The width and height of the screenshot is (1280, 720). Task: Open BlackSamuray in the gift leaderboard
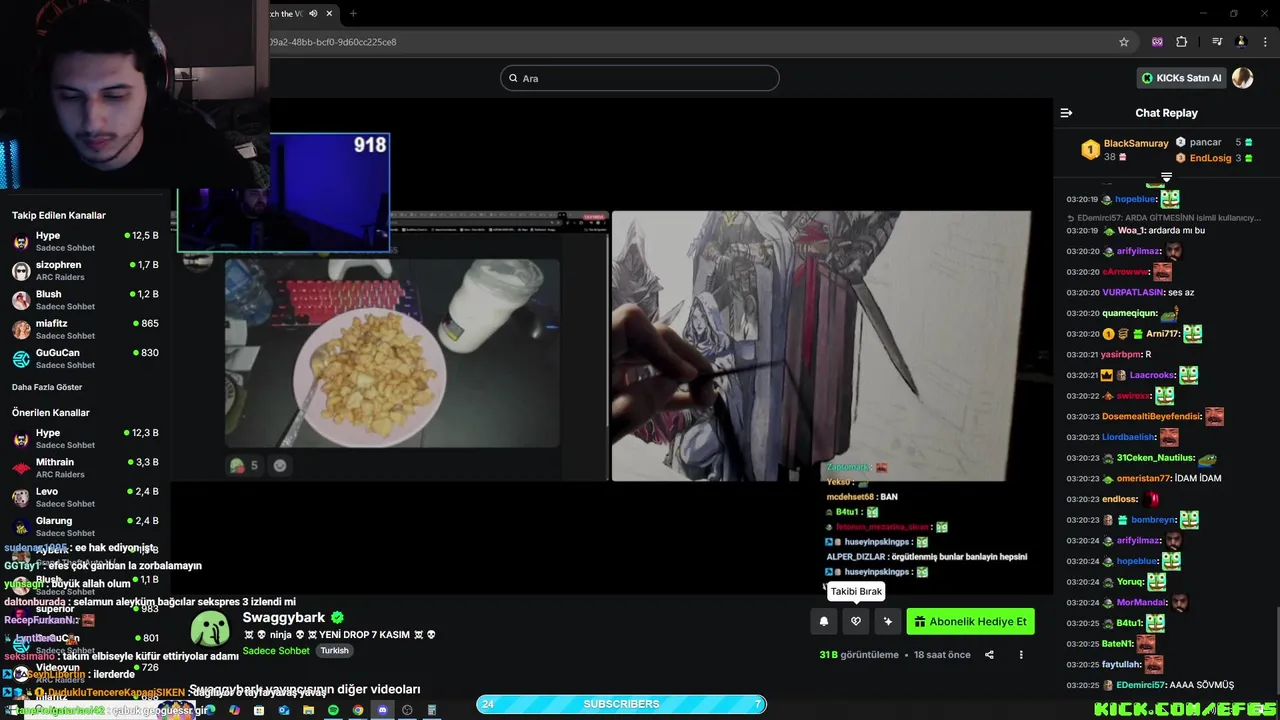point(1136,143)
